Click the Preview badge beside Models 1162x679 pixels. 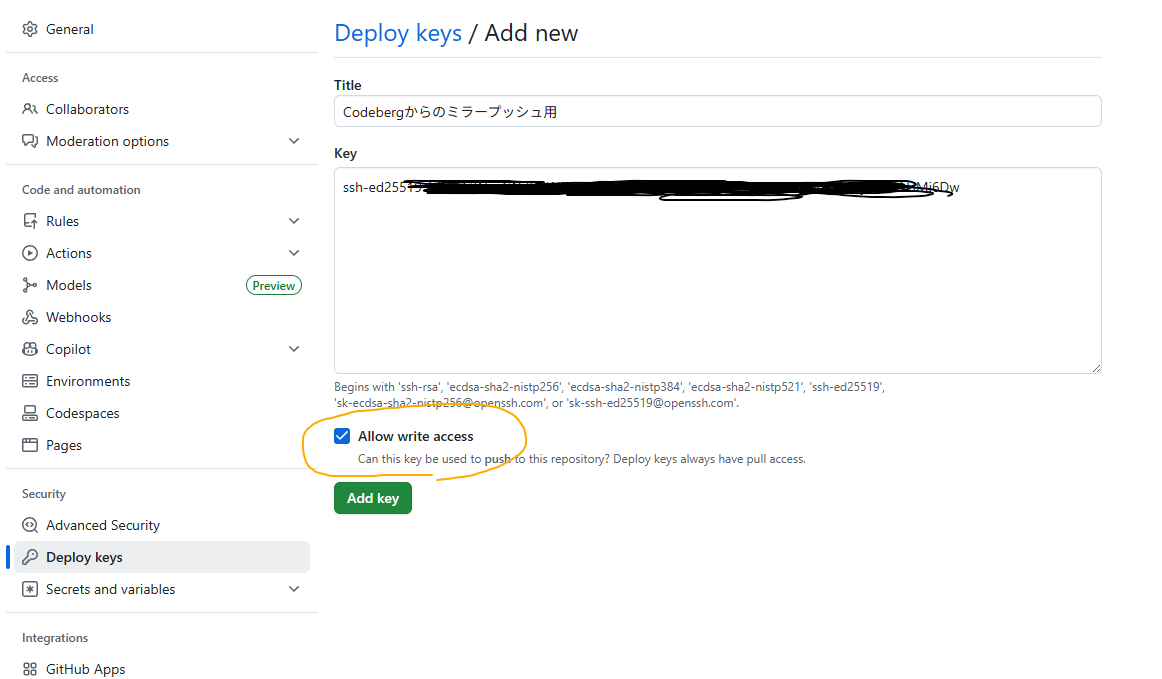273,285
